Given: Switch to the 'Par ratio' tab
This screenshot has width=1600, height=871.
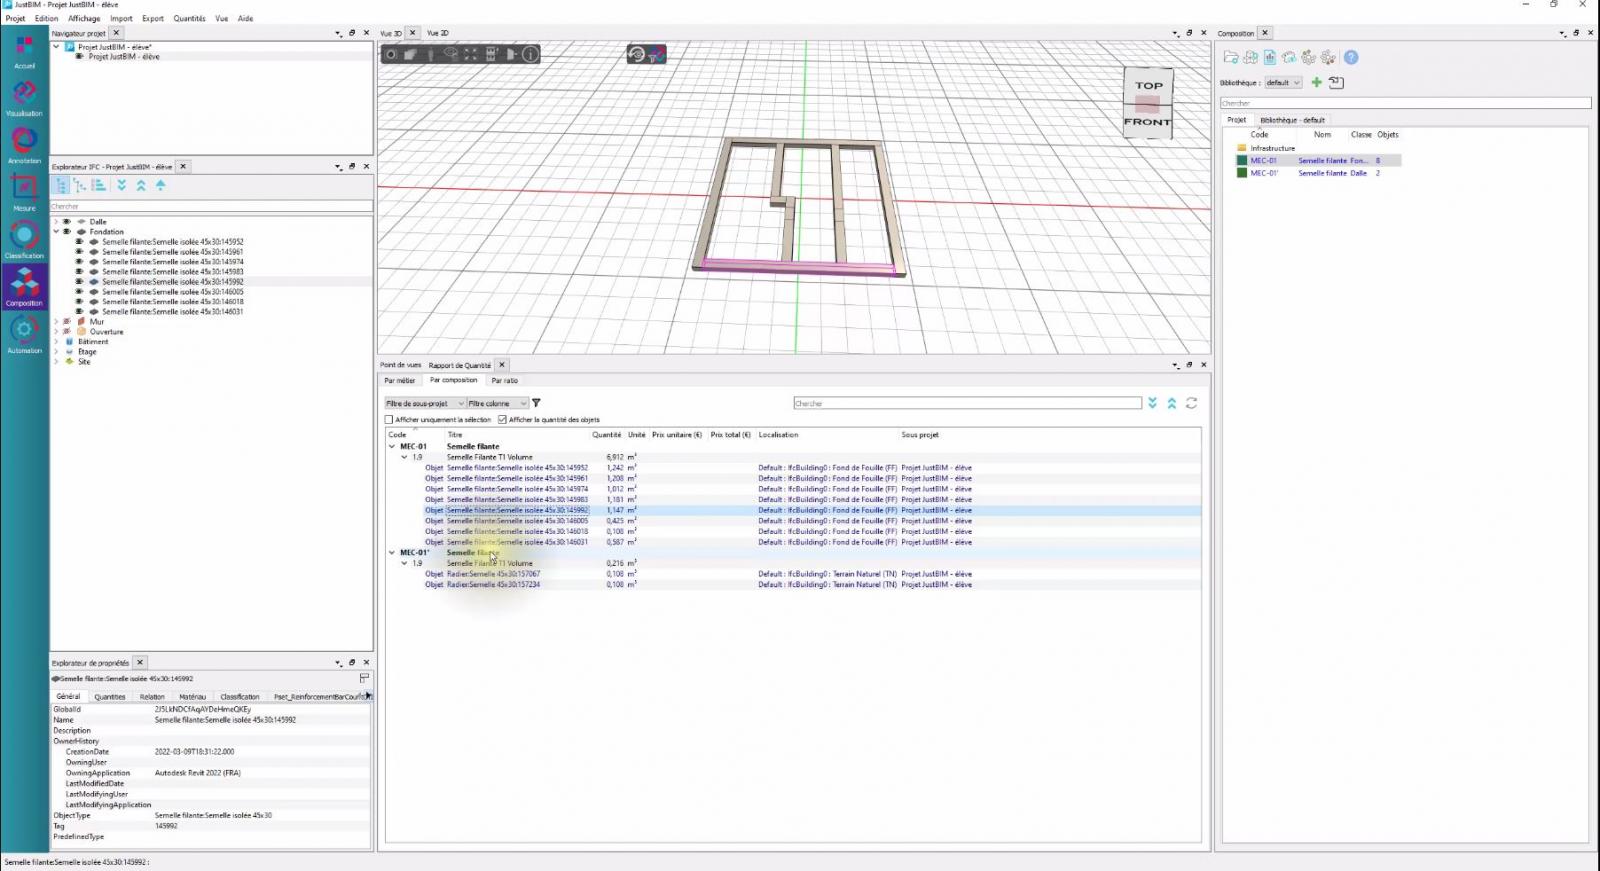Looking at the screenshot, I should [504, 381].
